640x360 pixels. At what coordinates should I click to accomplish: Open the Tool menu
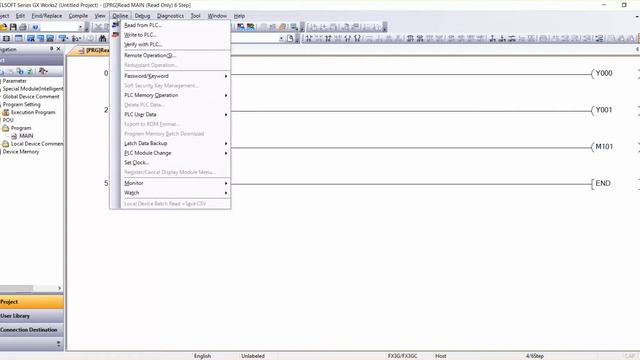(196, 16)
